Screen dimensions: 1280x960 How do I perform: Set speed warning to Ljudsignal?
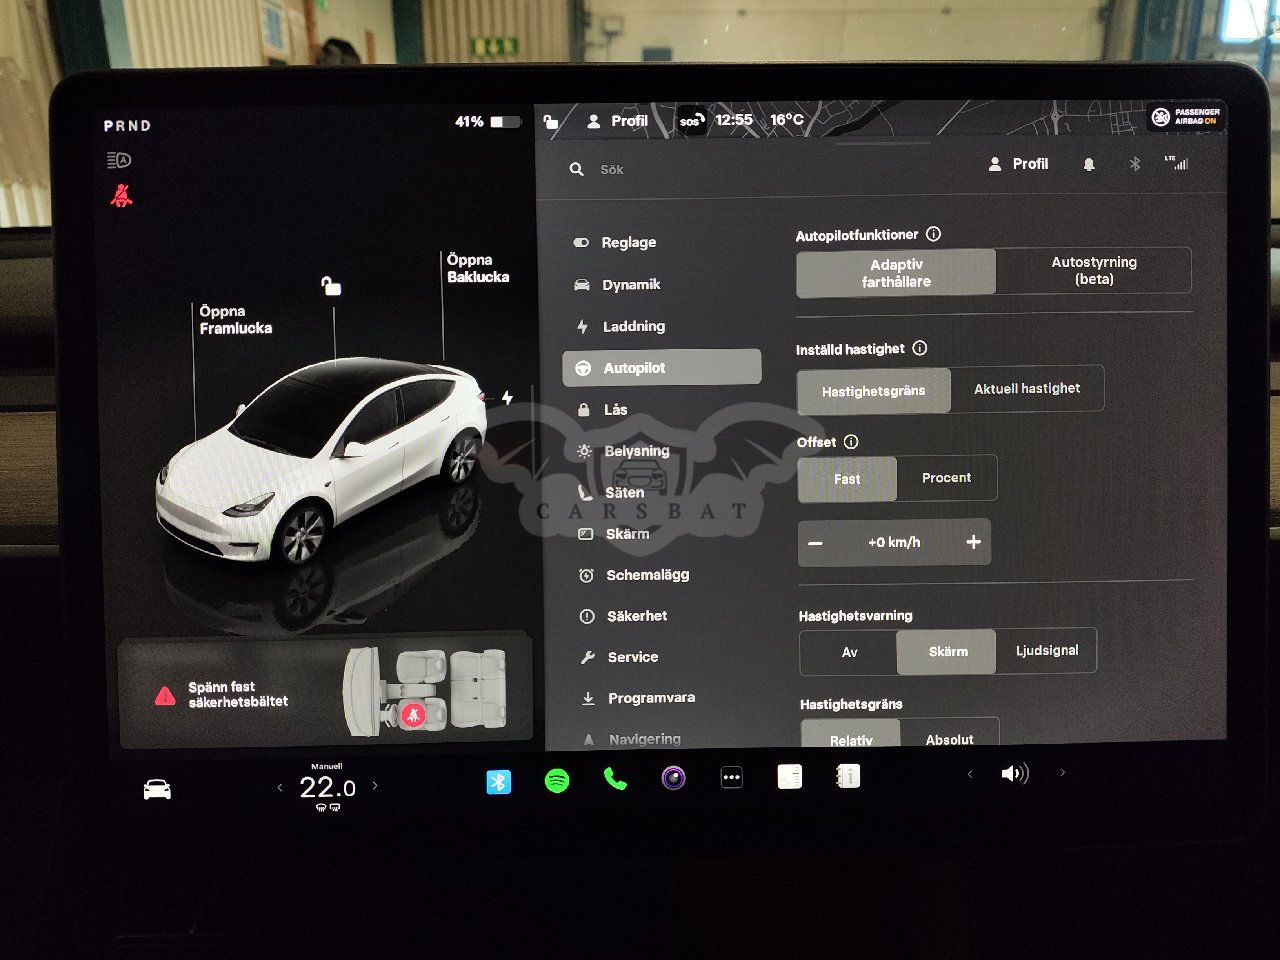click(x=1046, y=651)
